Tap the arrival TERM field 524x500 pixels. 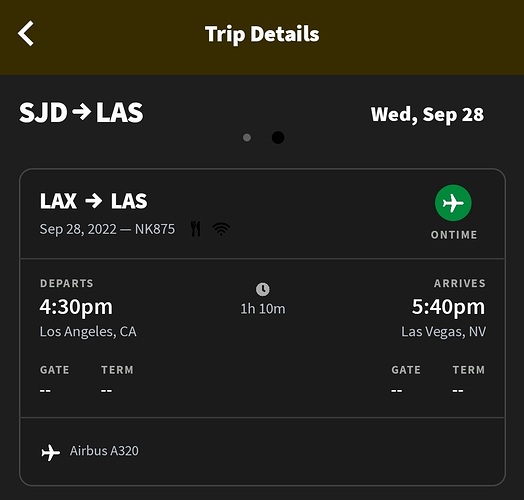point(469,380)
